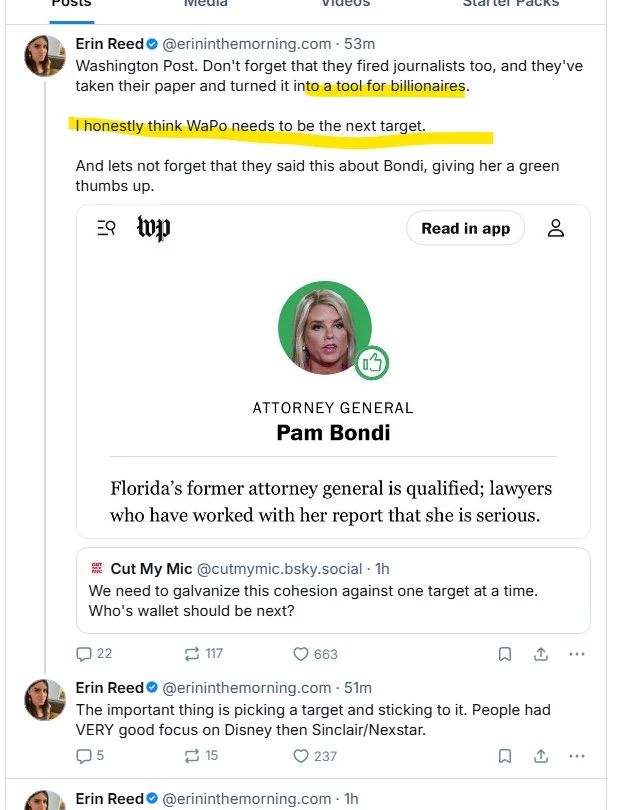Viewport: 634px width, 810px height.
Task: Open more options on second post
Action: coord(576,756)
